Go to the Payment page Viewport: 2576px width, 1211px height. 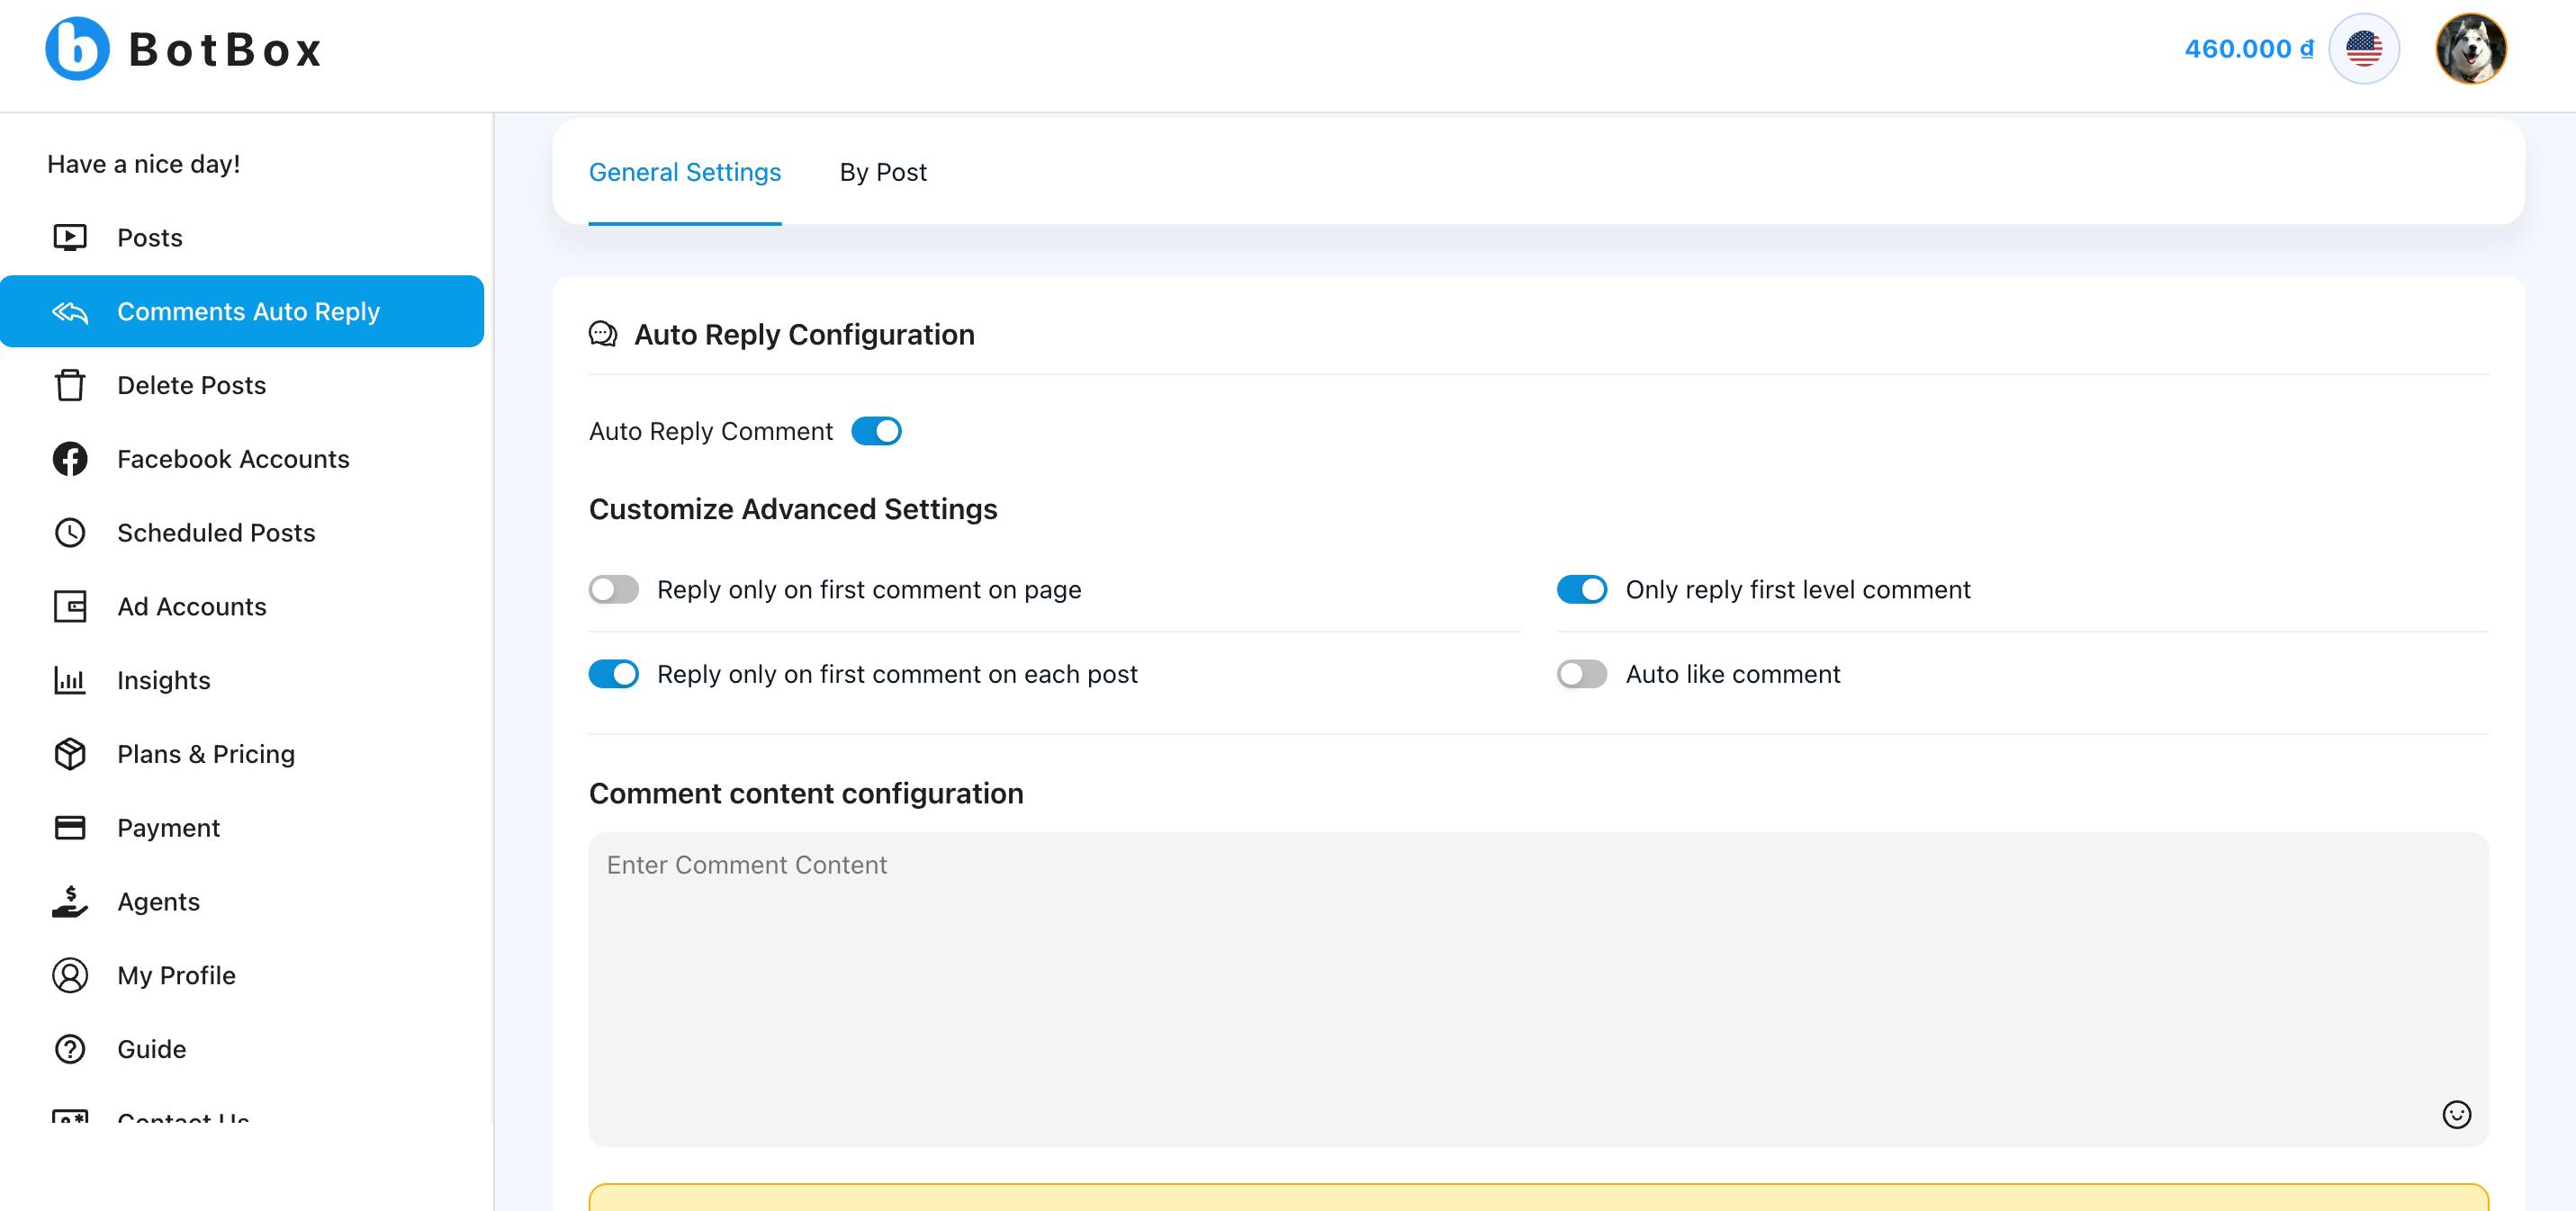point(242,828)
